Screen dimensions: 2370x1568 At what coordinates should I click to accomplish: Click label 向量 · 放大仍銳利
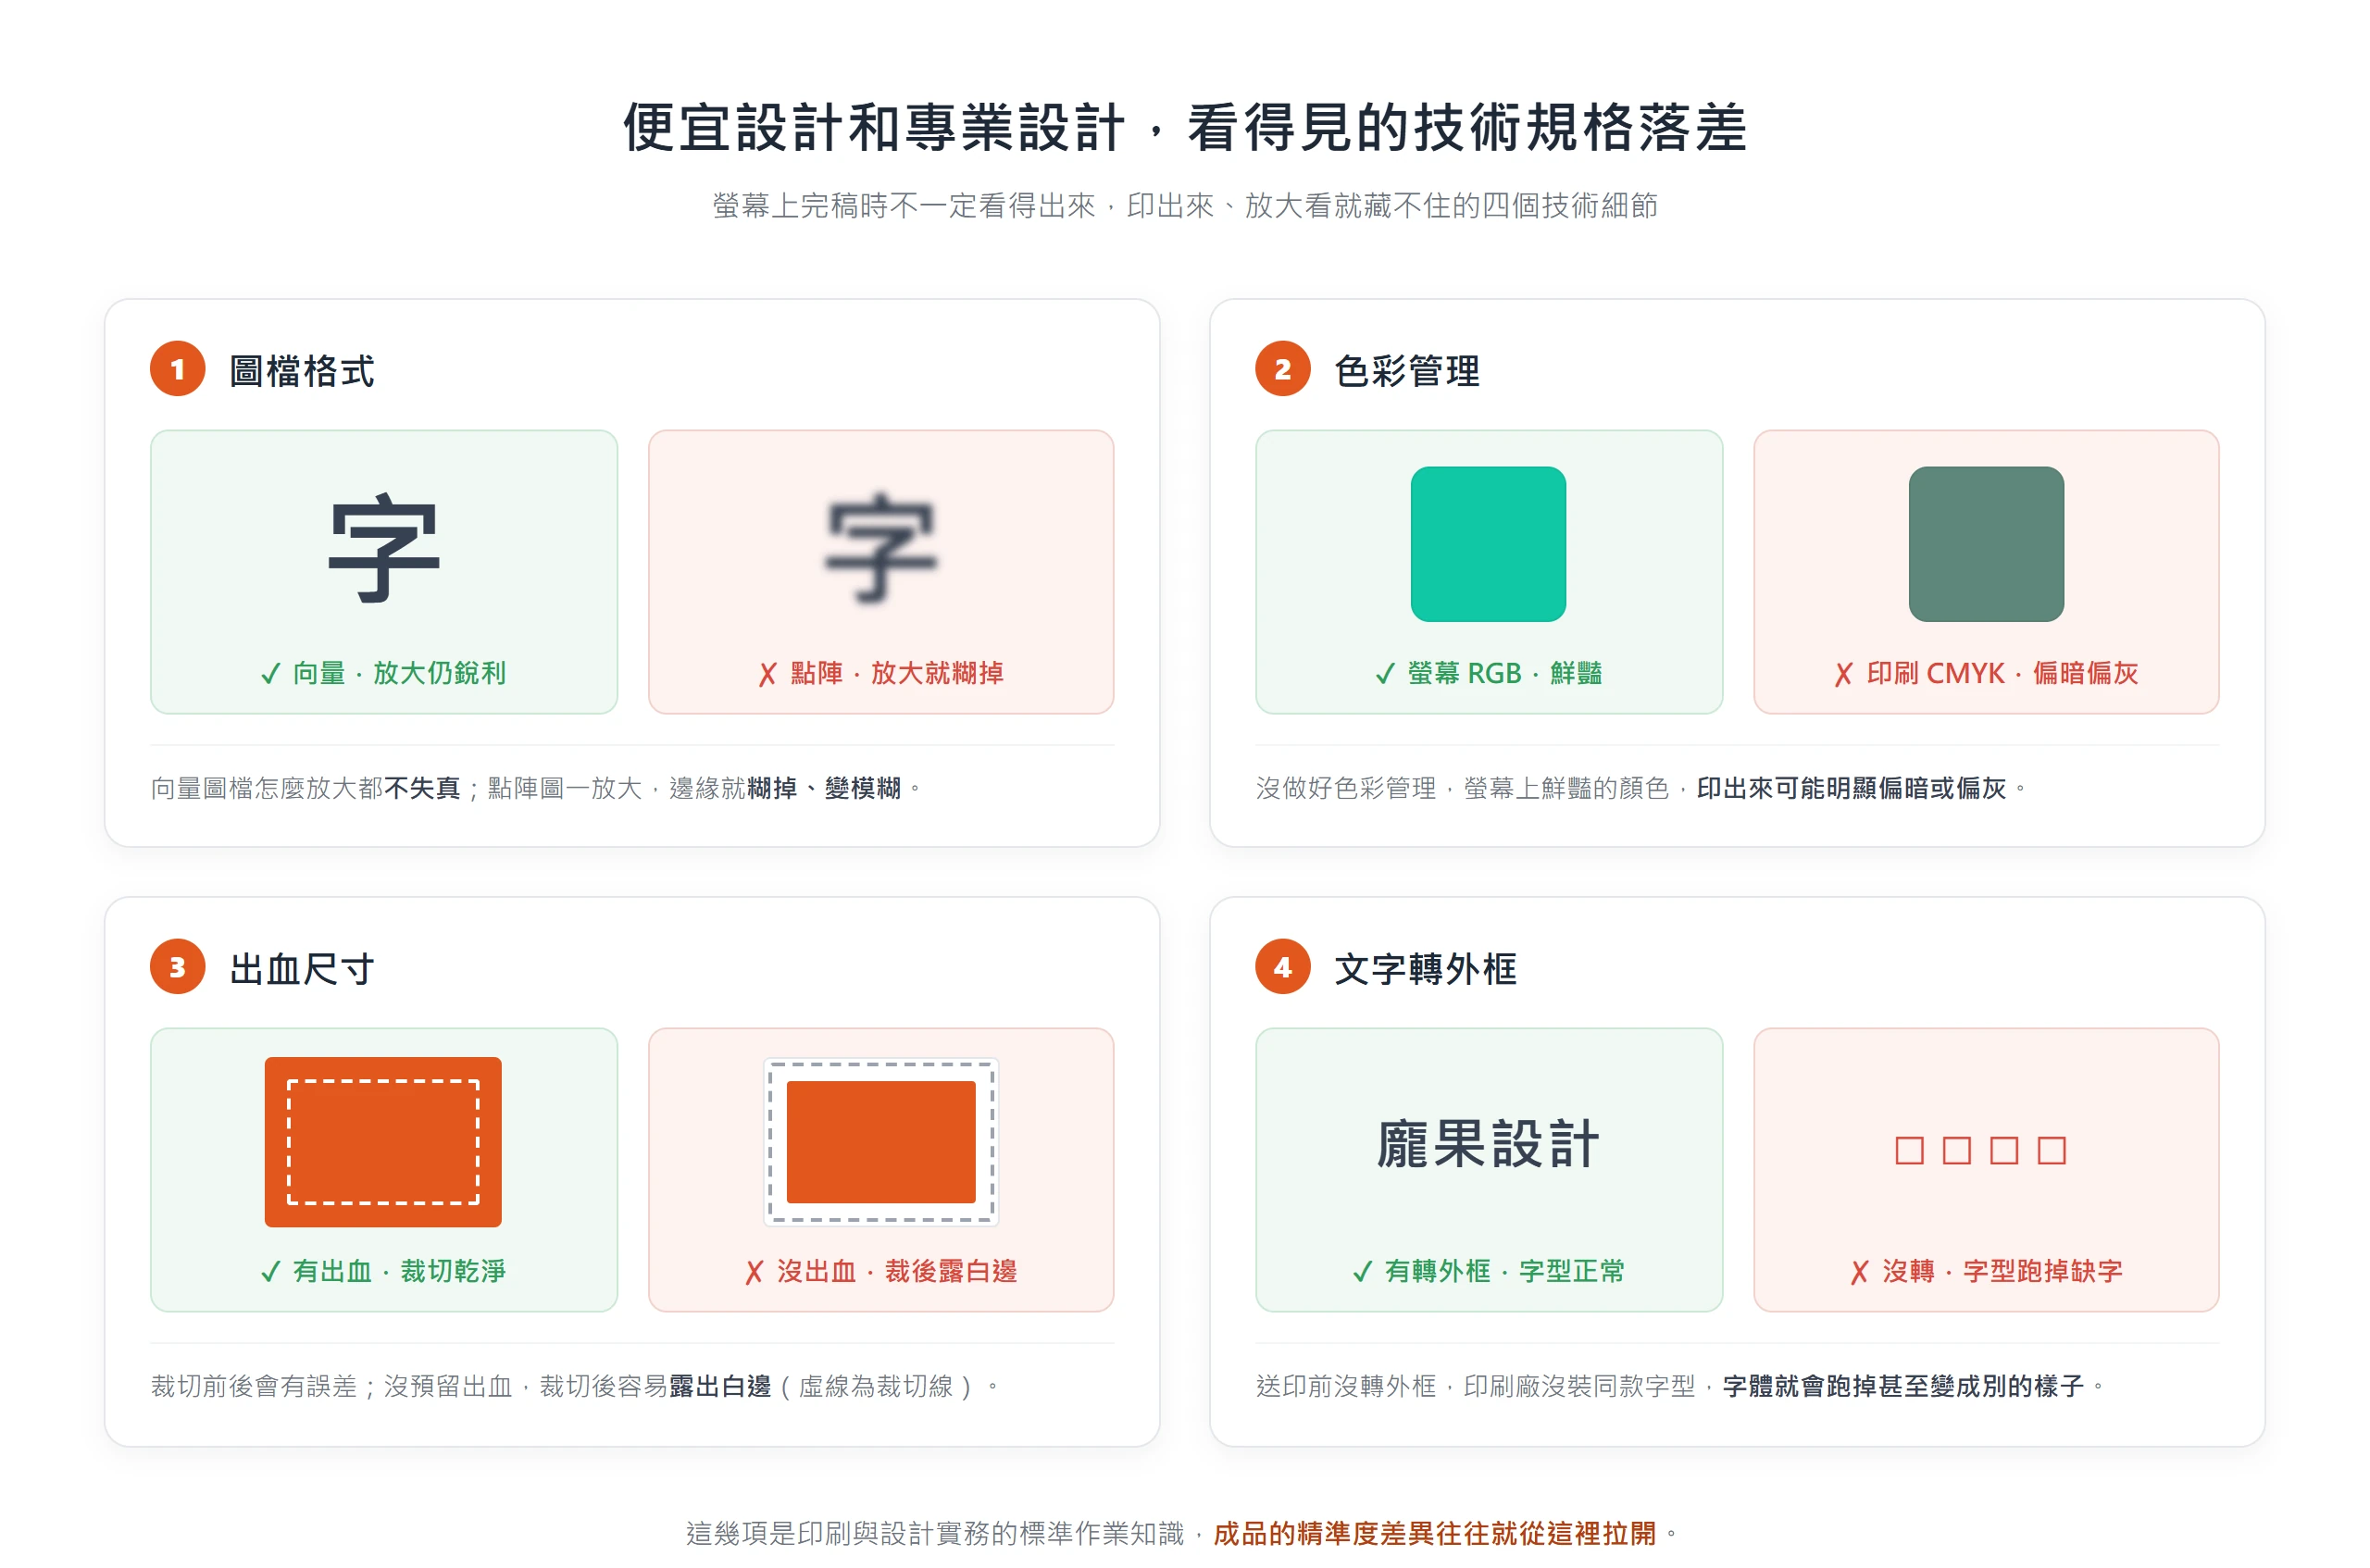pyautogui.click(x=384, y=673)
